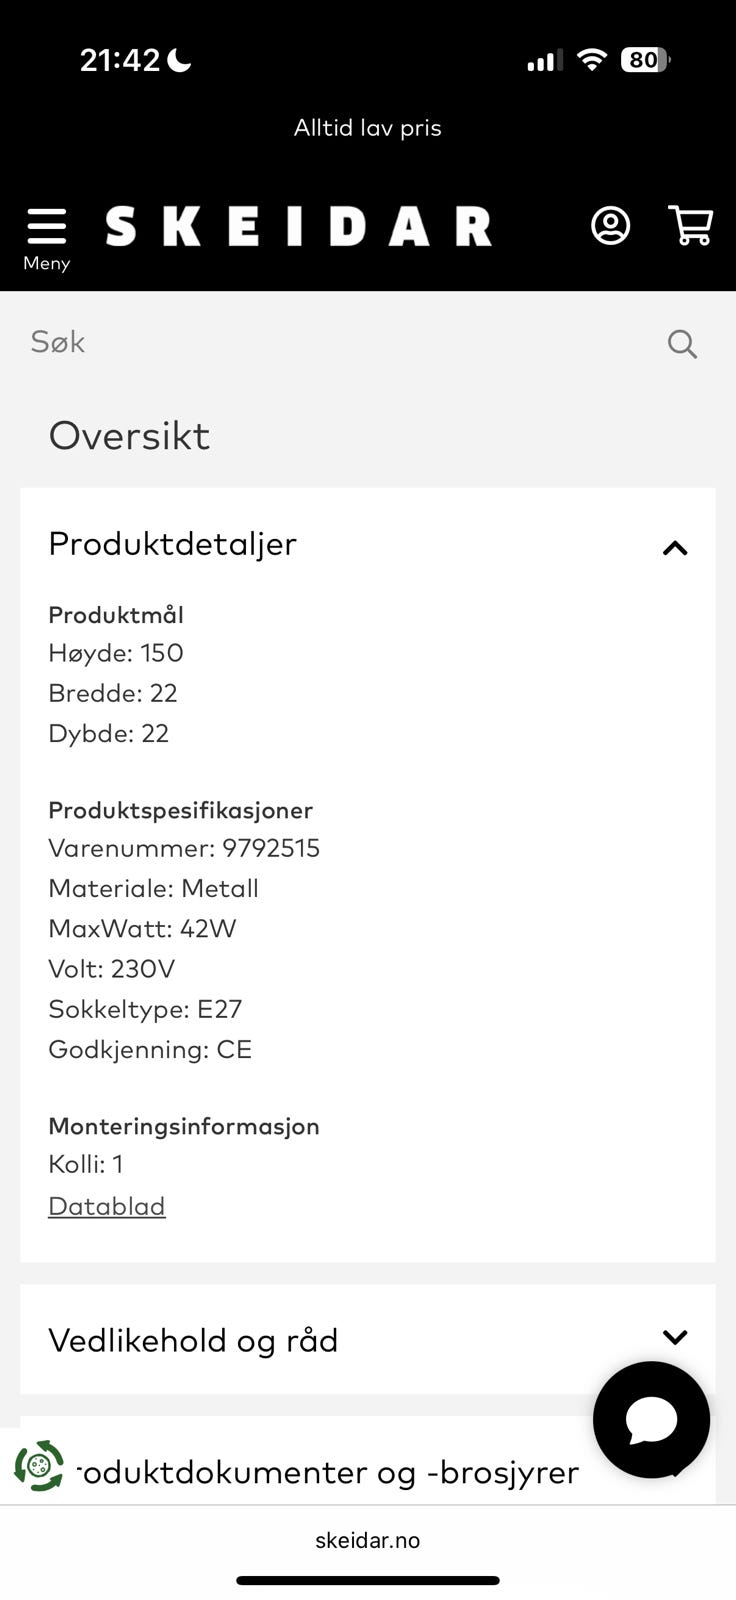This screenshot has height=1600, width=736.
Task: Expand Vedlikehold og råd with down chevron
Action: pyautogui.click(x=675, y=1338)
